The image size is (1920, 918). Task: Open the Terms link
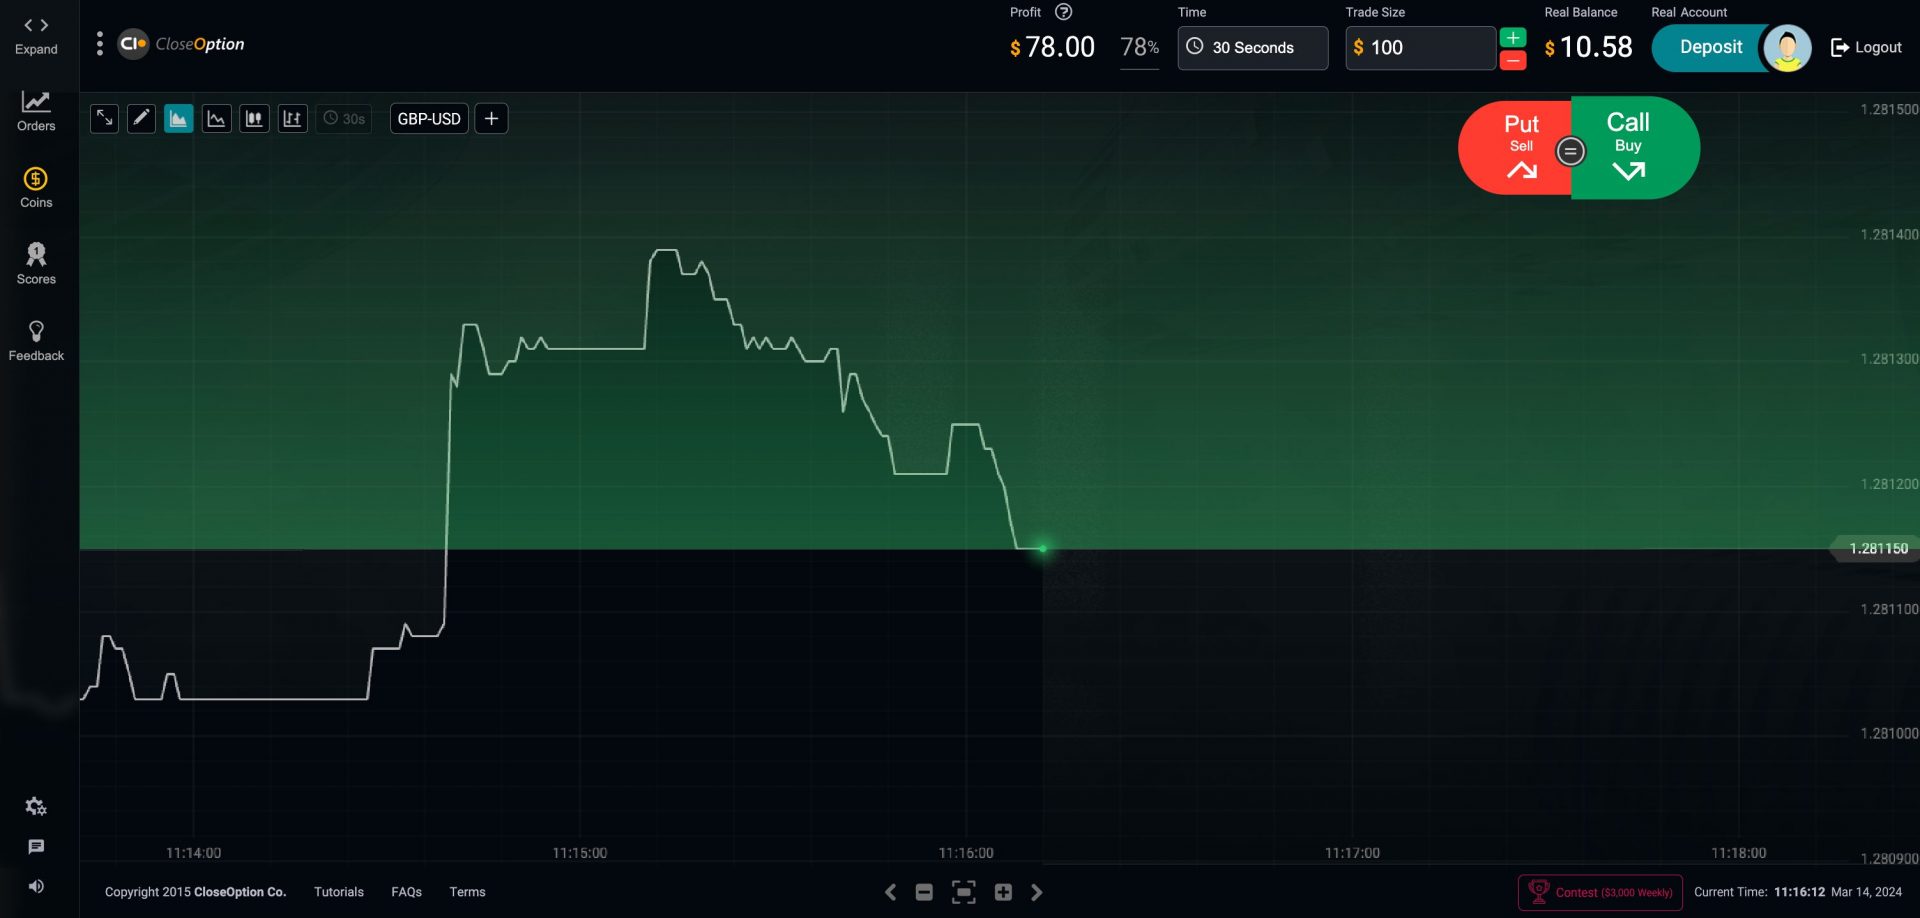(467, 892)
